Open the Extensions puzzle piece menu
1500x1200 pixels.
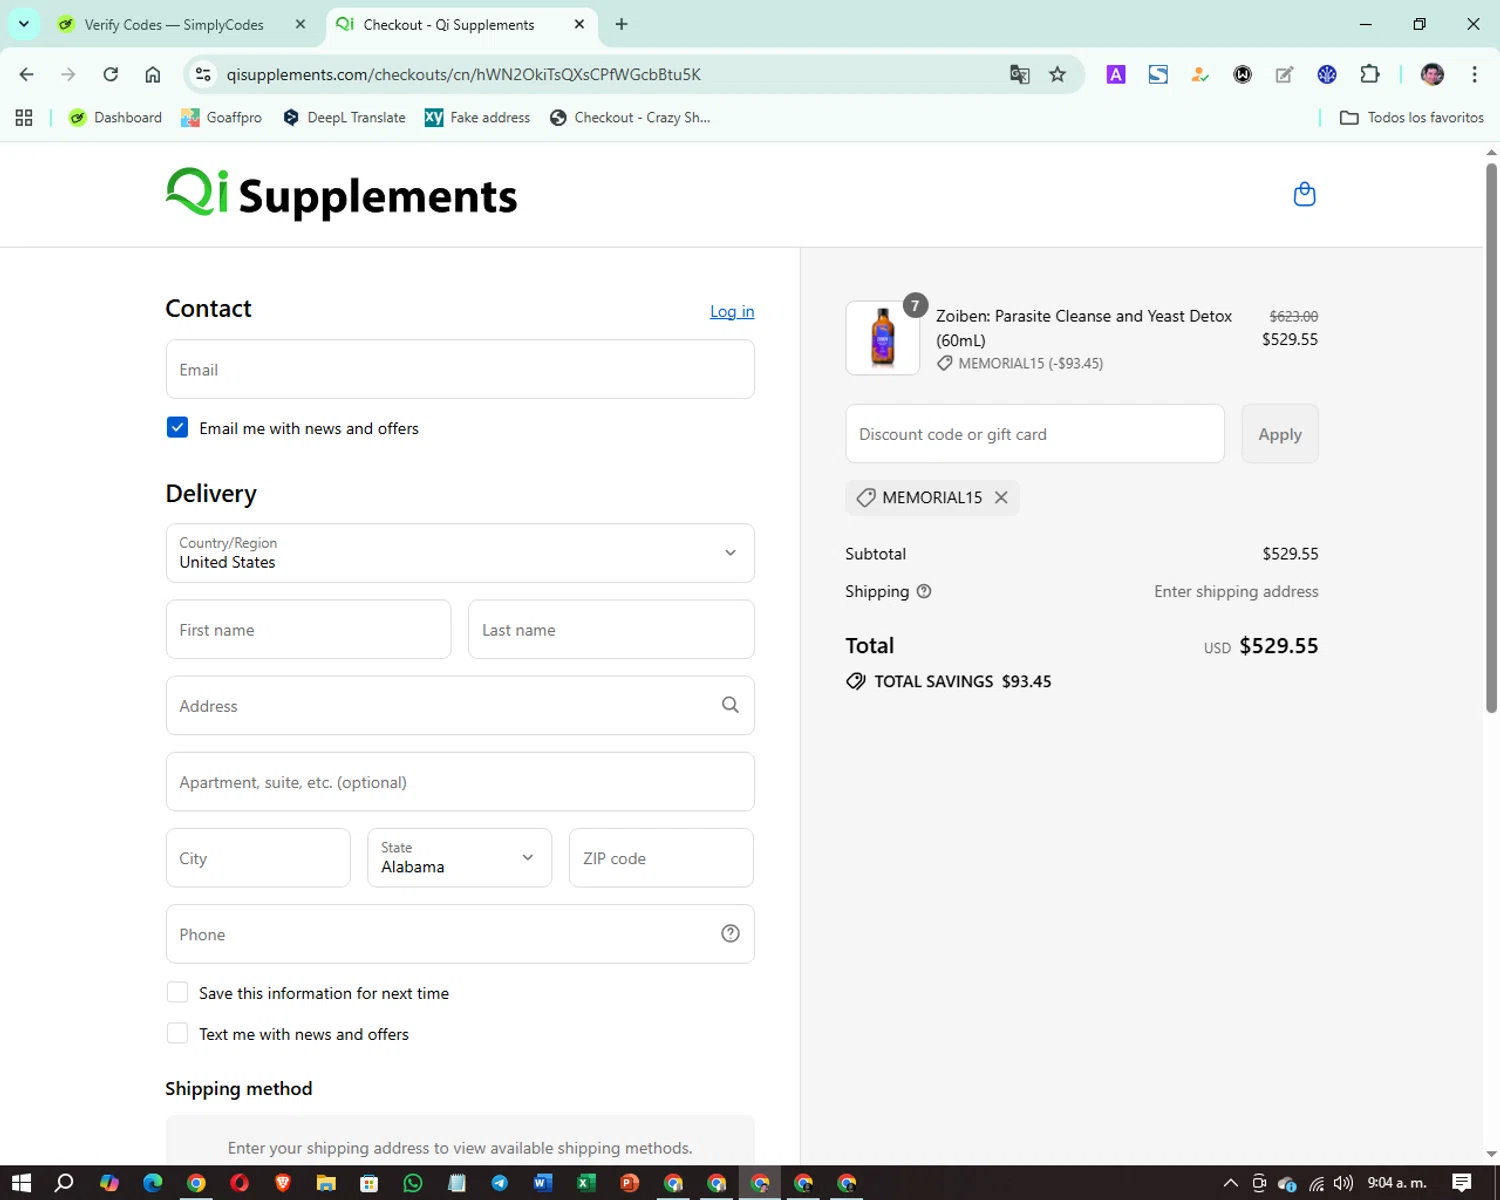tap(1369, 74)
